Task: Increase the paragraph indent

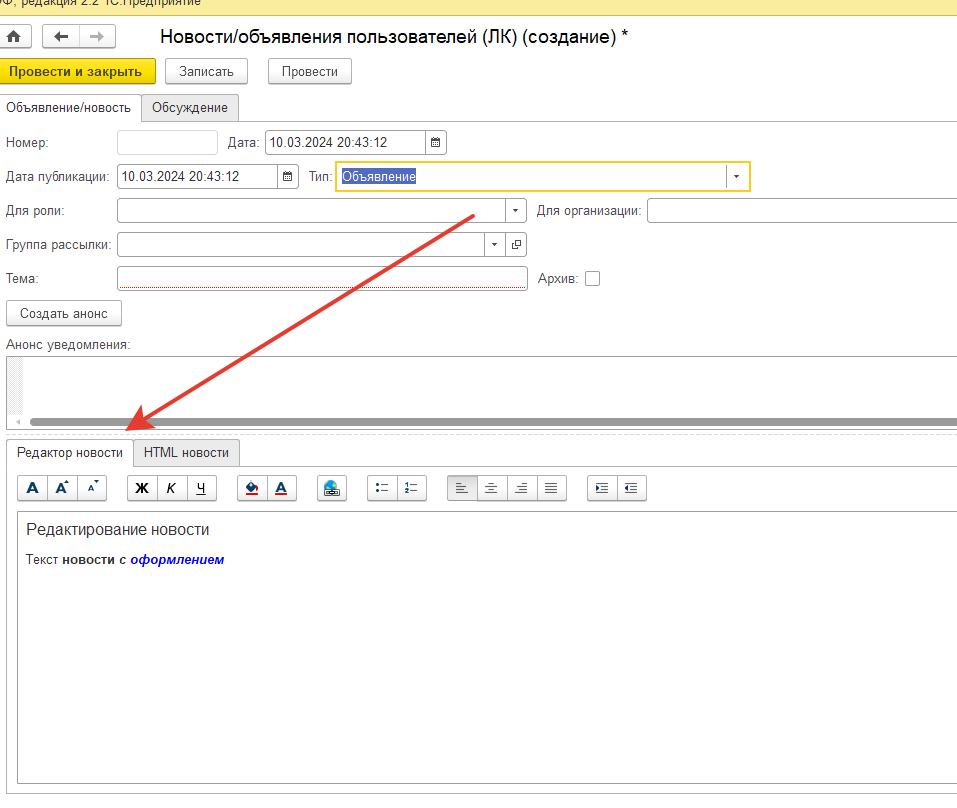Action: (x=602, y=488)
